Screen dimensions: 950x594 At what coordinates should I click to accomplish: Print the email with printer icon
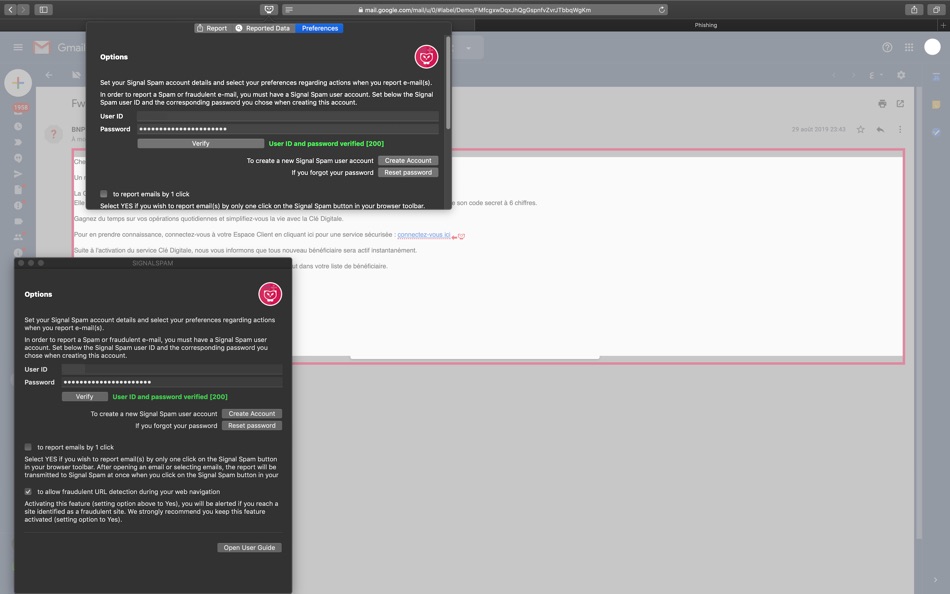[x=882, y=104]
